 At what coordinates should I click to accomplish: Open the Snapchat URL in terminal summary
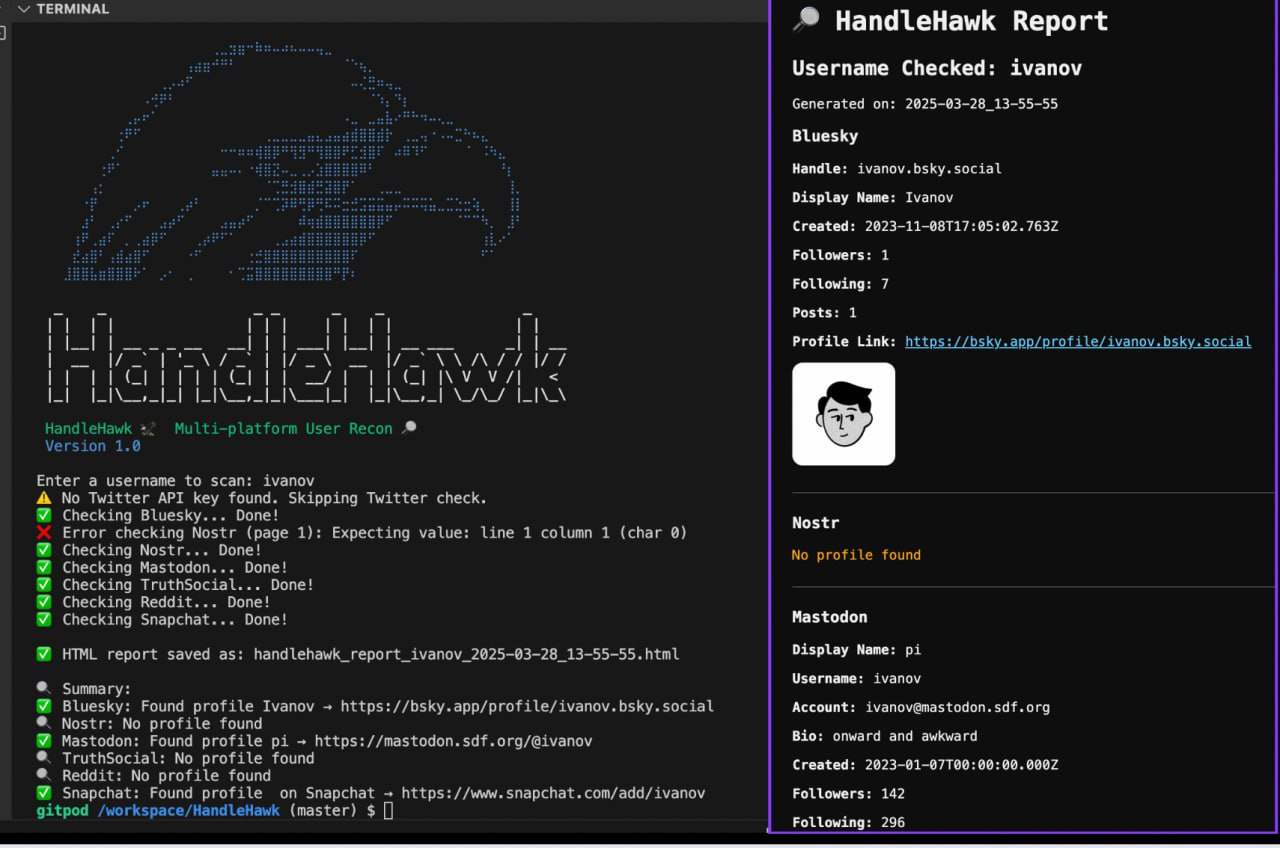coord(553,793)
